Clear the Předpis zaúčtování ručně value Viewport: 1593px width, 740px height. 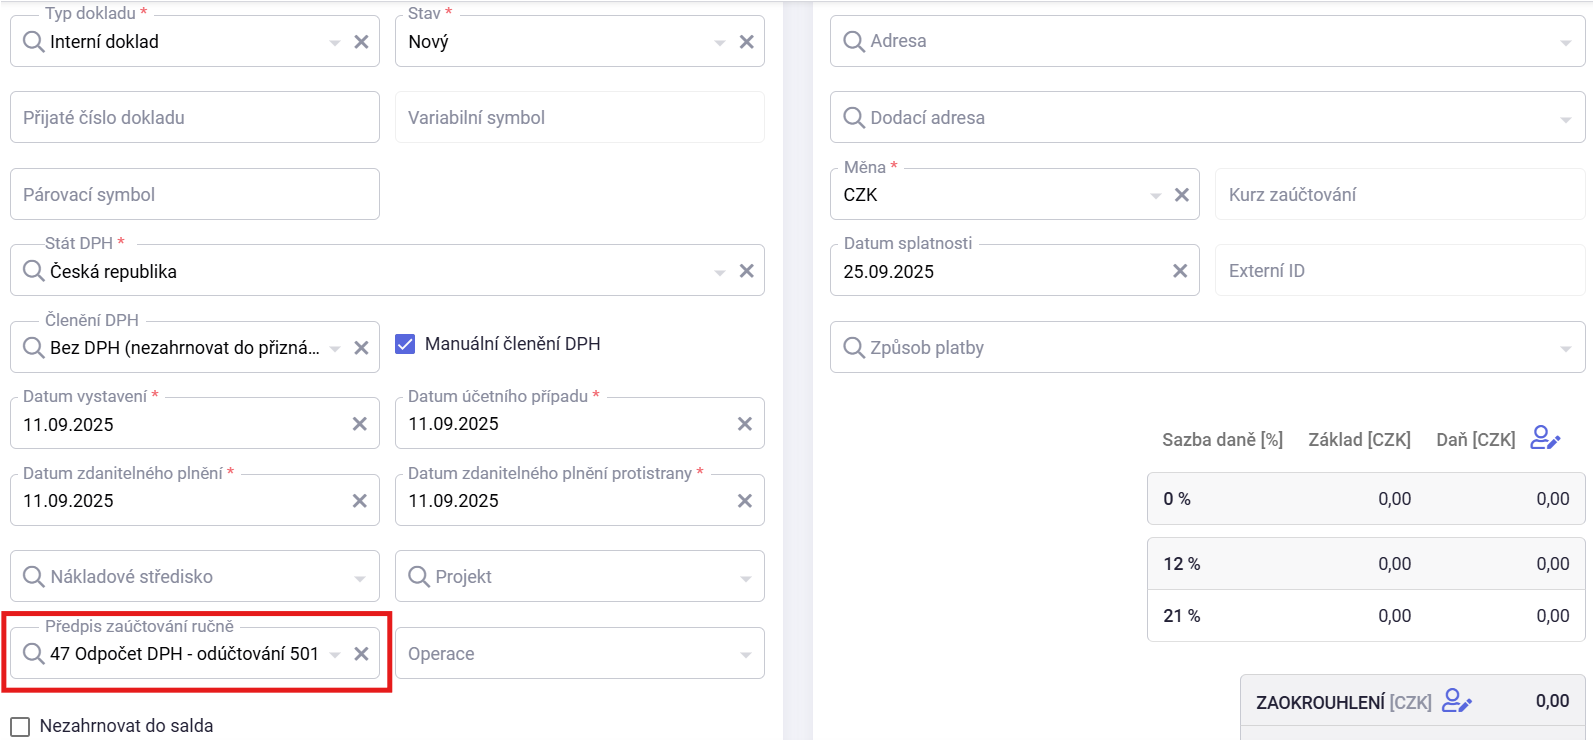(361, 654)
